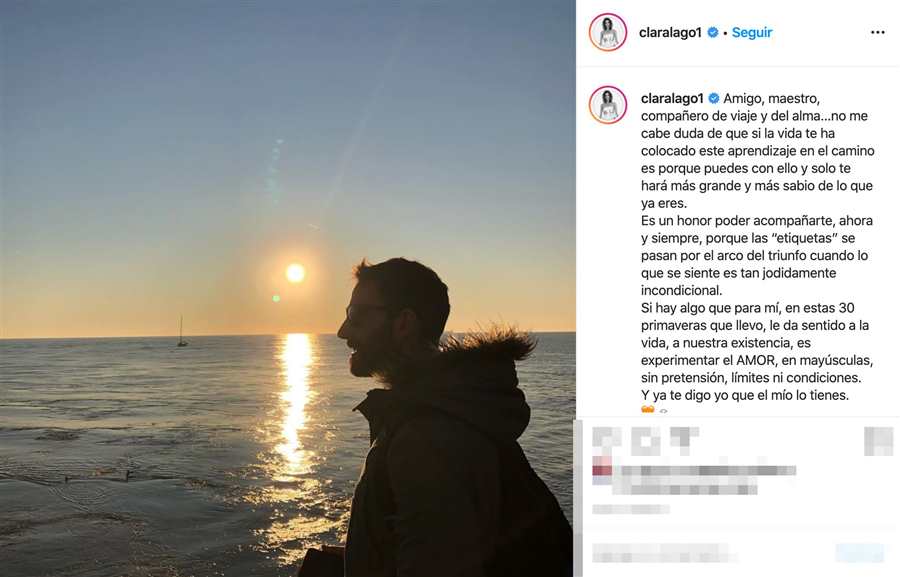Click the profile avatar beside the caption

tap(608, 105)
